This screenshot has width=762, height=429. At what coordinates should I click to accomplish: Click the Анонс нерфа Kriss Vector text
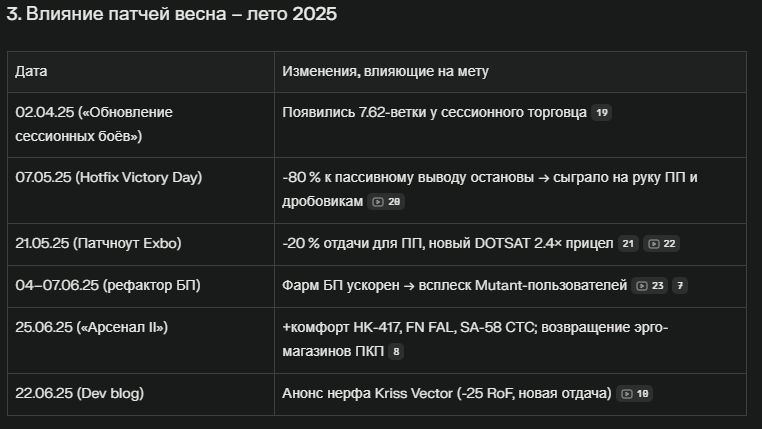click(x=447, y=393)
